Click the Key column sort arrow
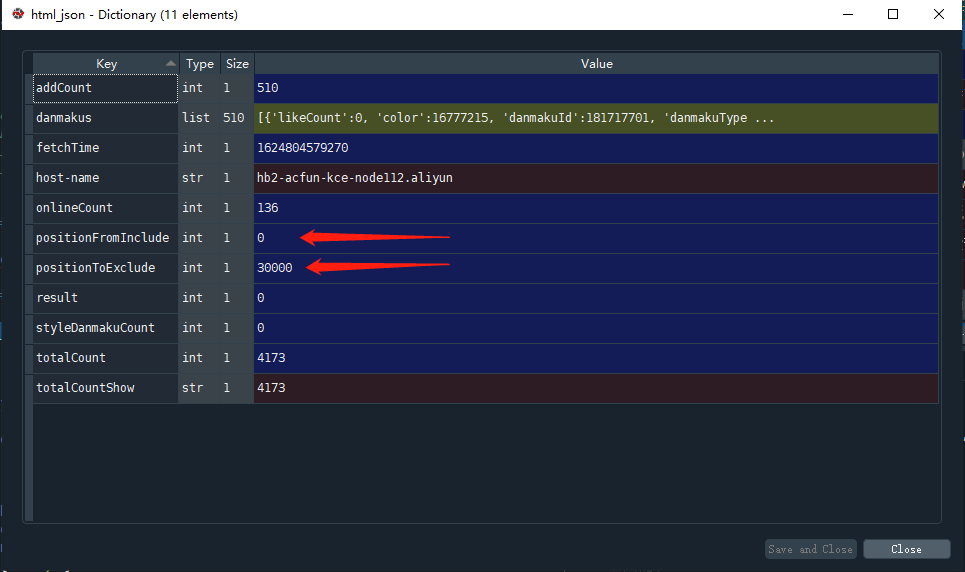 pyautogui.click(x=170, y=63)
